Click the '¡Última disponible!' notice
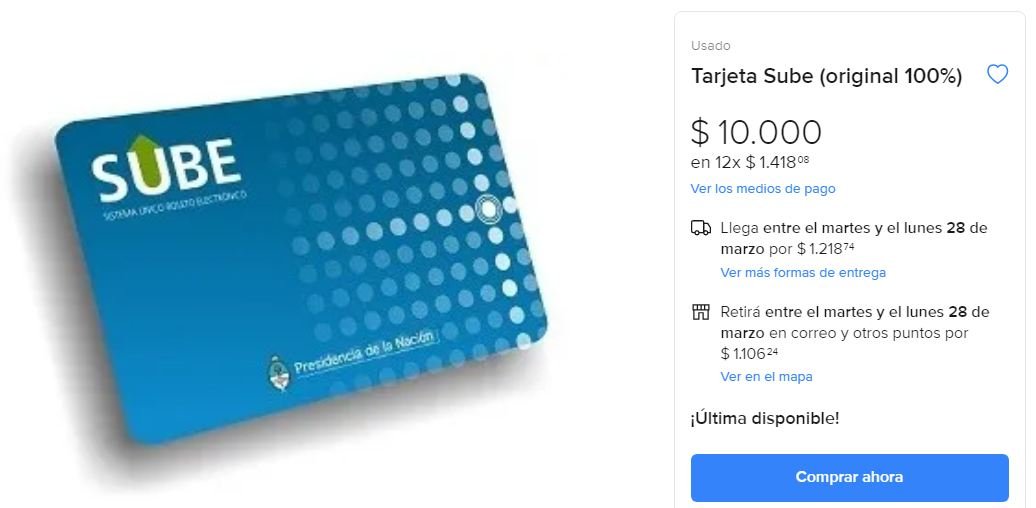Viewport: 1036px width, 508px height. [765, 418]
